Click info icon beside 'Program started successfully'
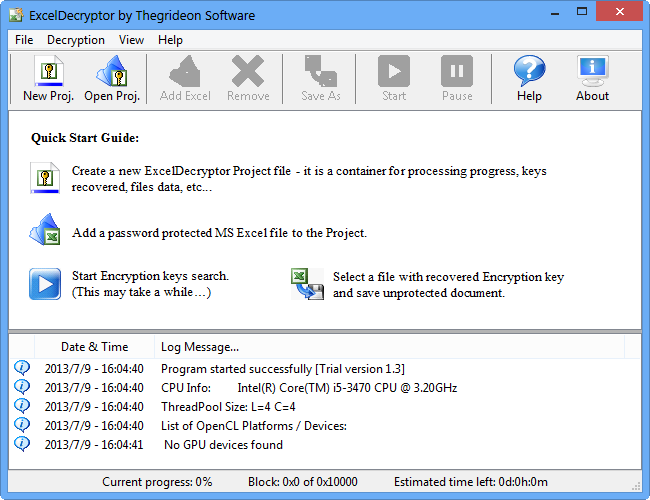Viewport: 650px width, 500px height. click(22, 367)
